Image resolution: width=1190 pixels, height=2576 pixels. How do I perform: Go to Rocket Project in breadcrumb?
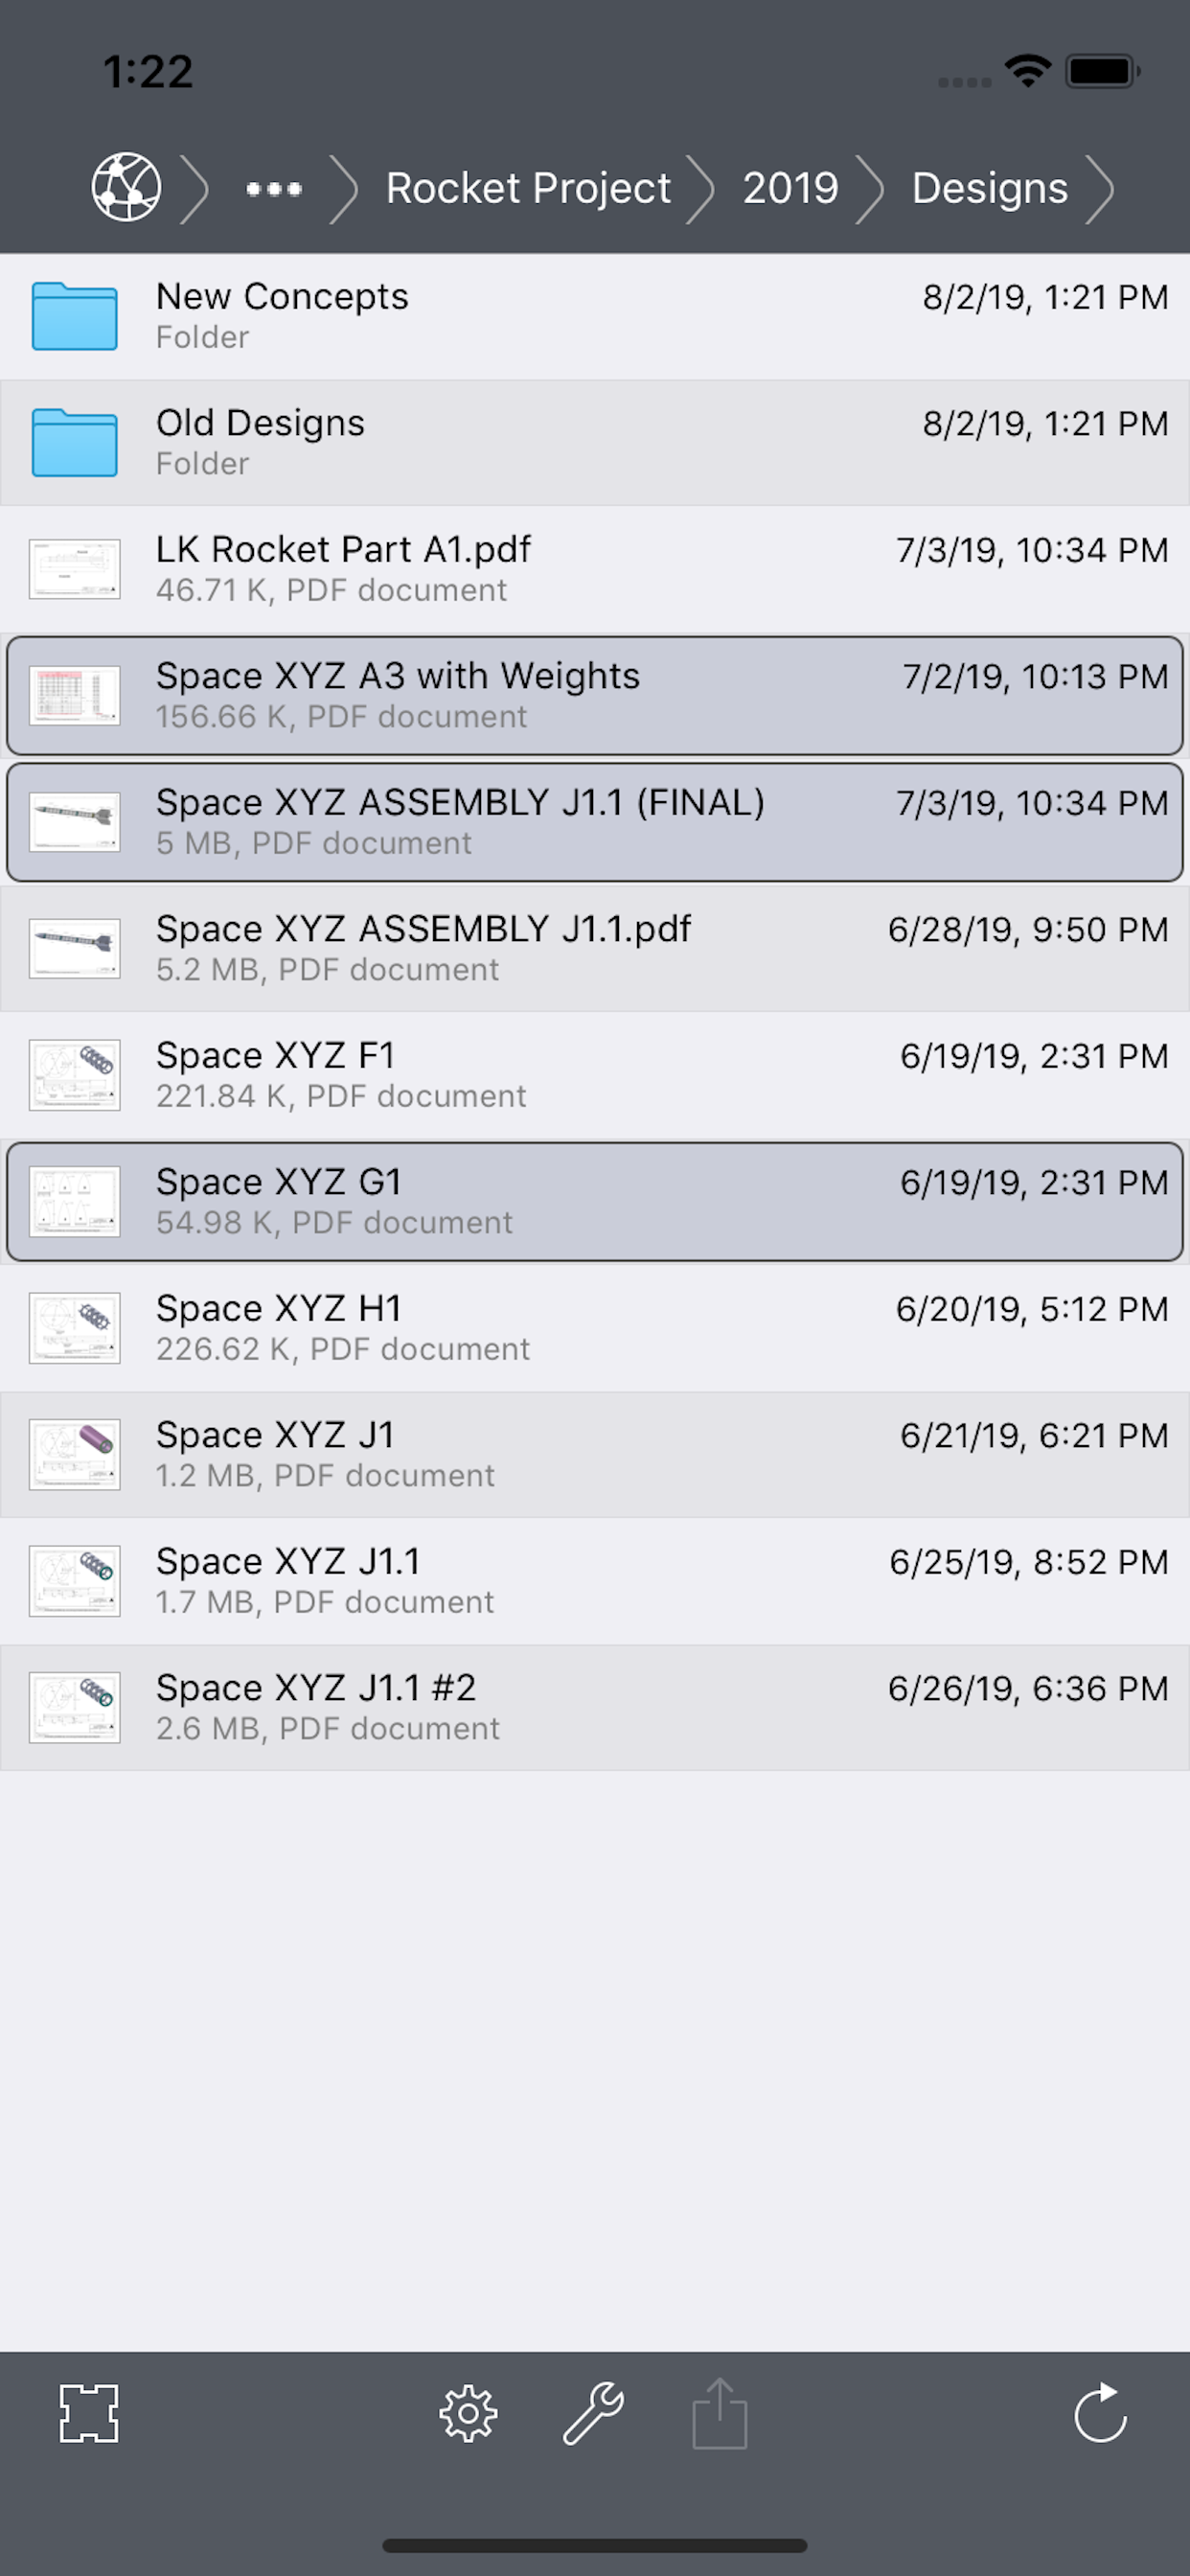(528, 188)
